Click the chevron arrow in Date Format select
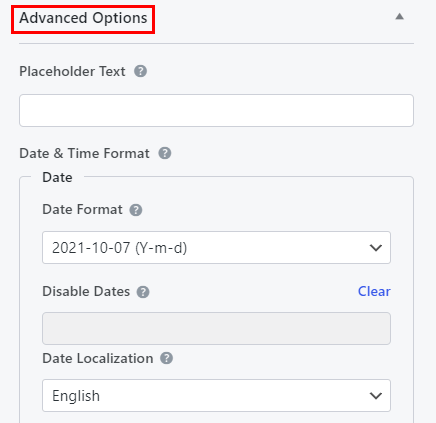 pos(376,248)
